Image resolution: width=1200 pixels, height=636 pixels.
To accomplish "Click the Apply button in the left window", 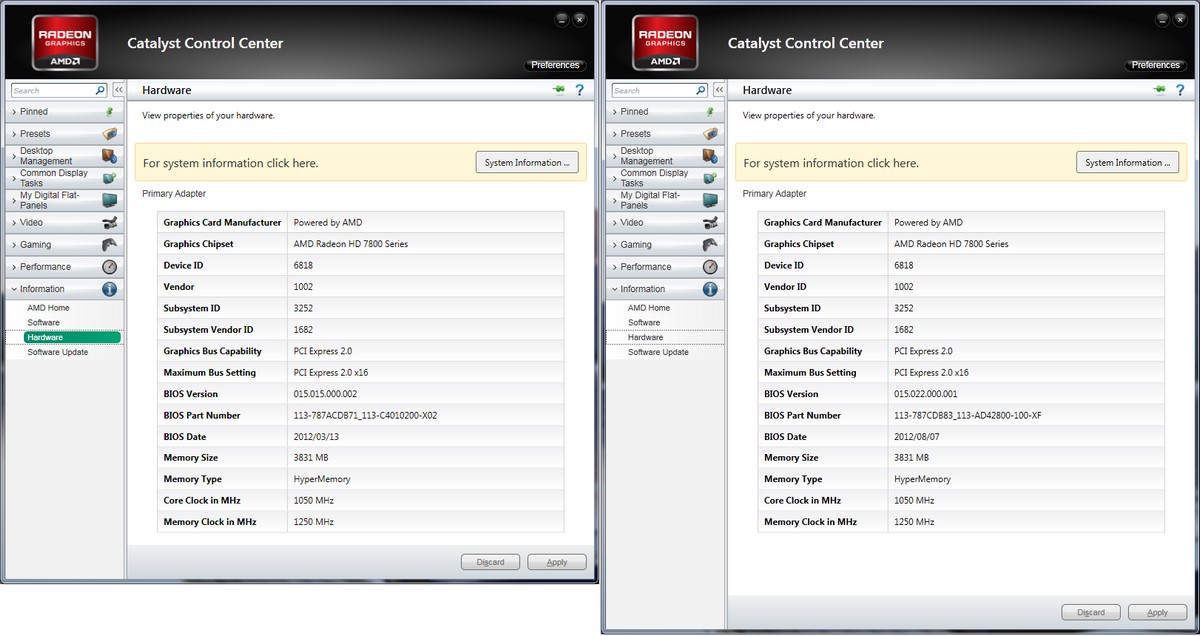I will pyautogui.click(x=557, y=562).
